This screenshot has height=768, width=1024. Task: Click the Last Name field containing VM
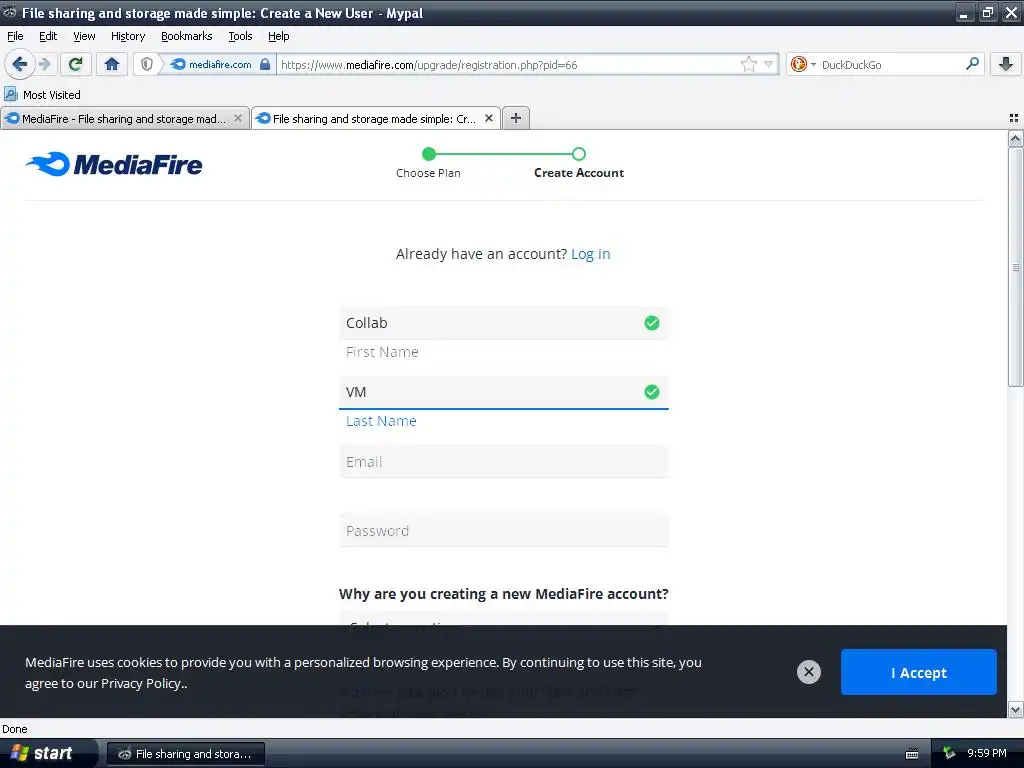coord(504,392)
